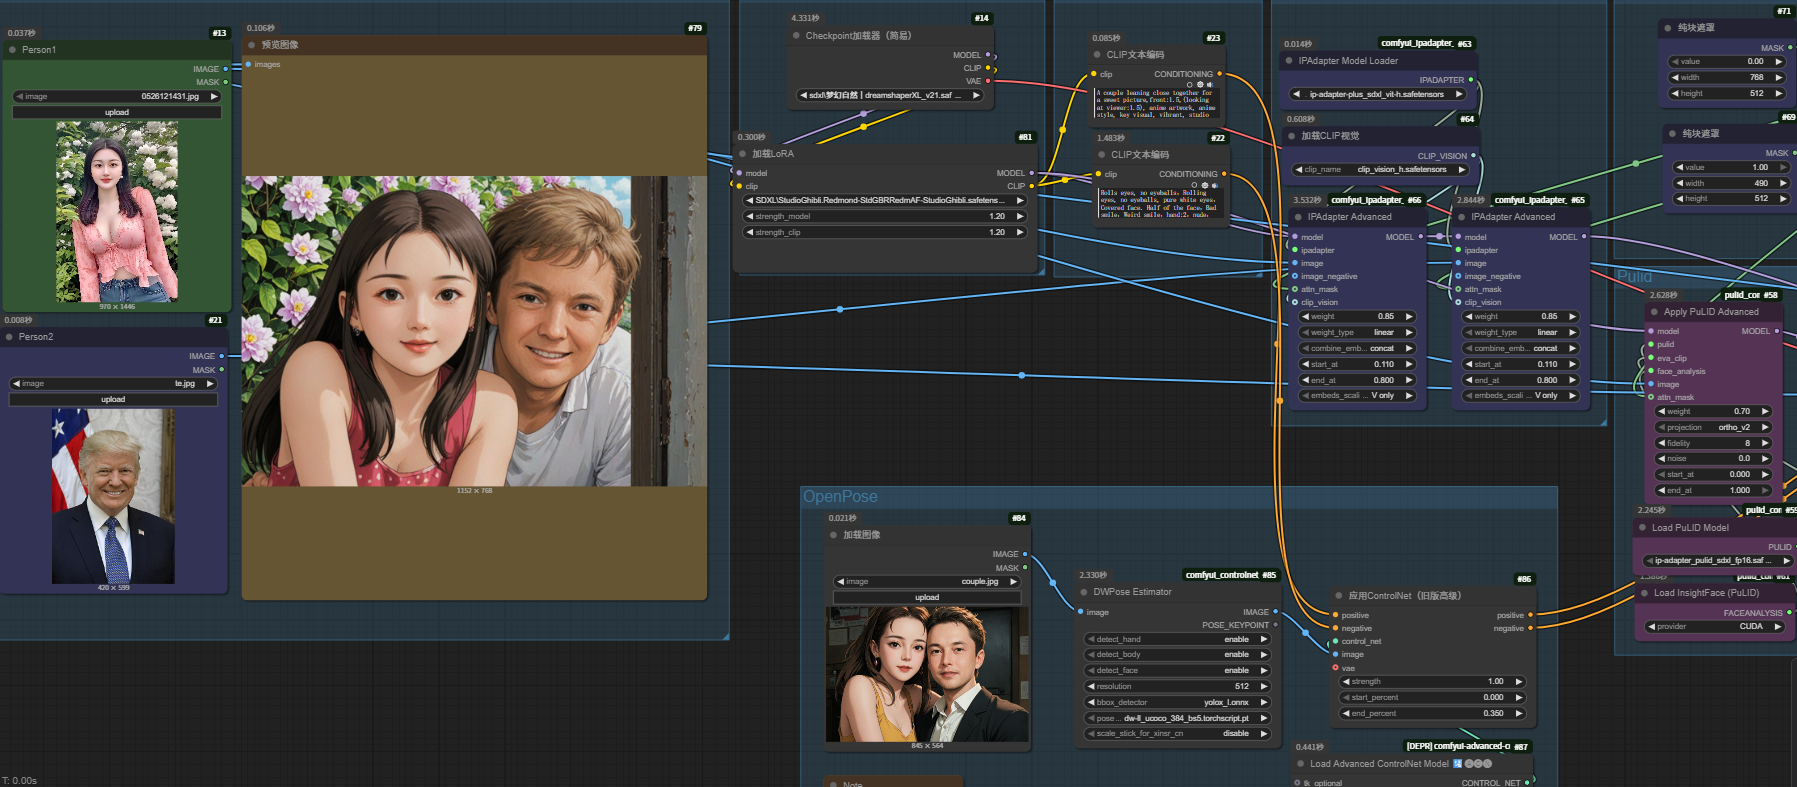Click the positive prompt text box in node #23
The height and width of the screenshot is (787, 1797).
tap(1157, 104)
